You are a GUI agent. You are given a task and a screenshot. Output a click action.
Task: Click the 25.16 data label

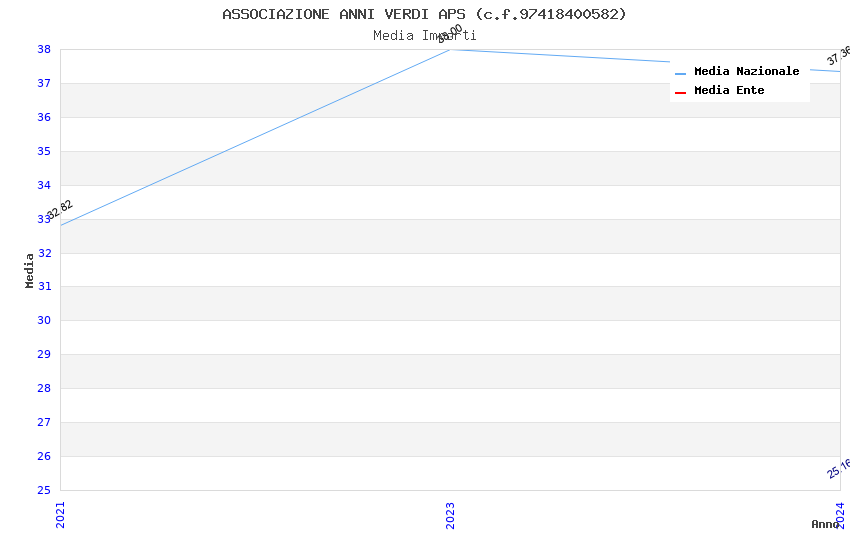[x=839, y=468]
